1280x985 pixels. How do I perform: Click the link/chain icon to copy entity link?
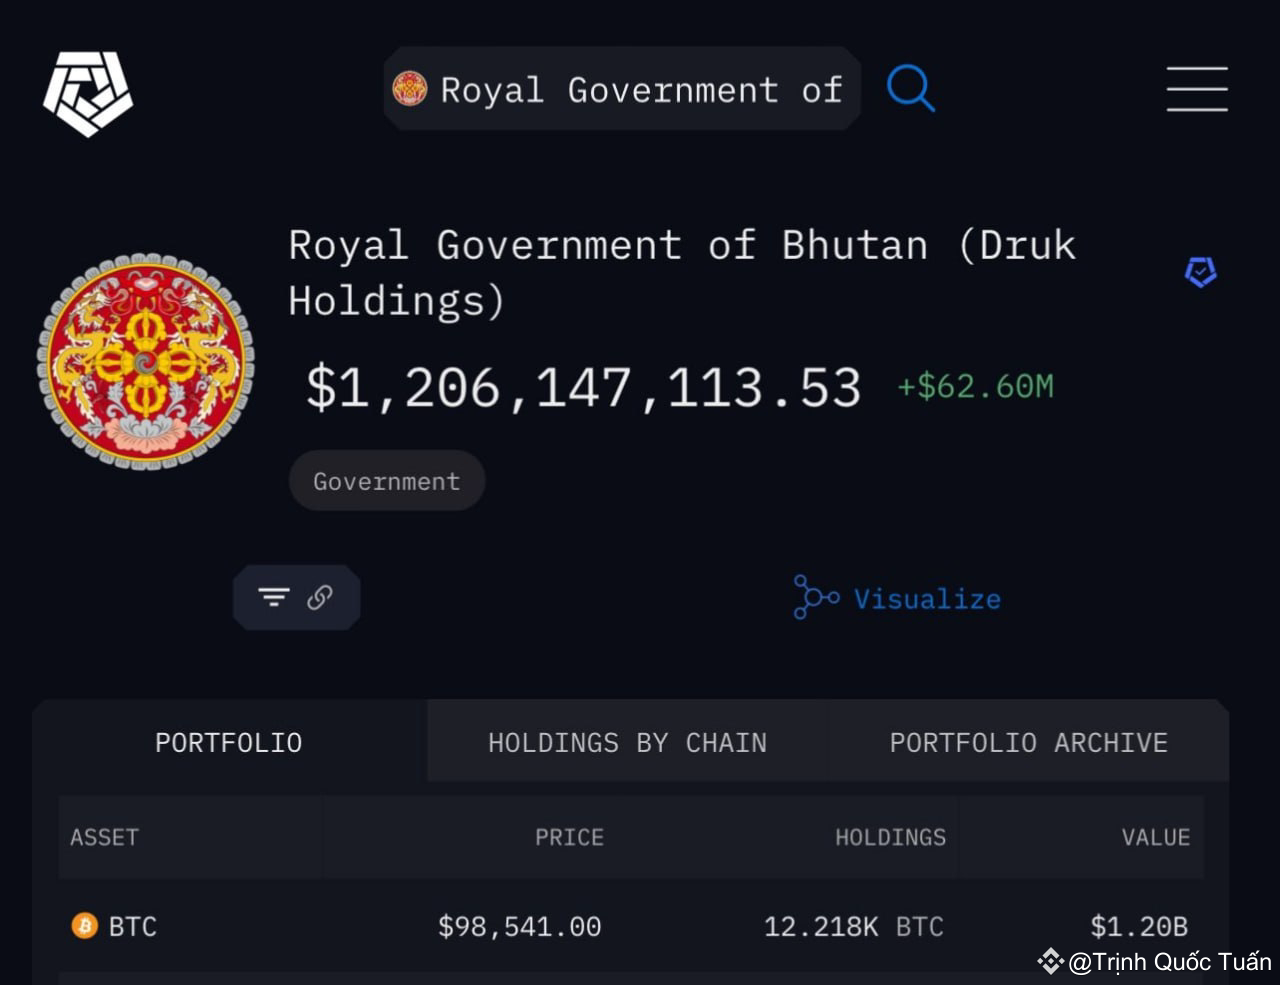click(x=318, y=597)
